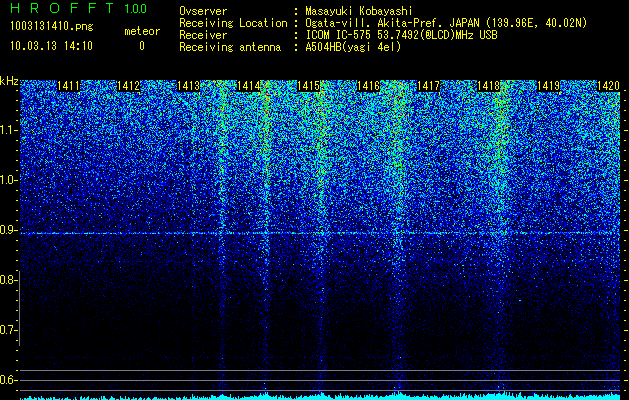The width and height of the screenshot is (629, 400).
Task: Click the 1420 time marker
Action: point(609,86)
